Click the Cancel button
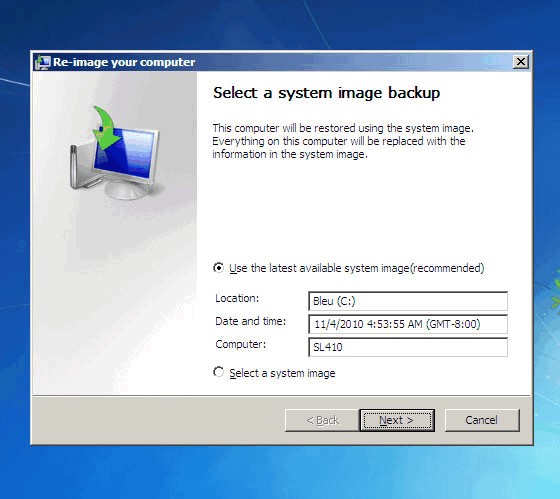The height and width of the screenshot is (499, 560). coord(482,420)
